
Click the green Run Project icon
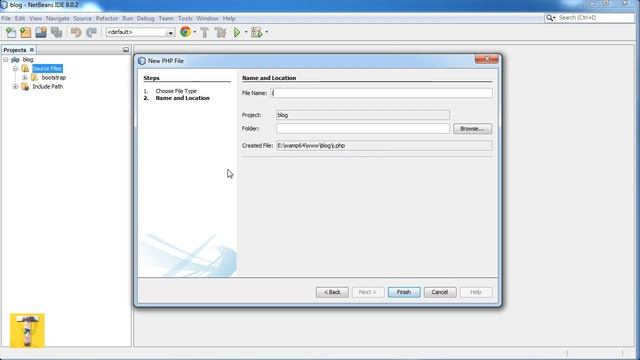point(237,32)
